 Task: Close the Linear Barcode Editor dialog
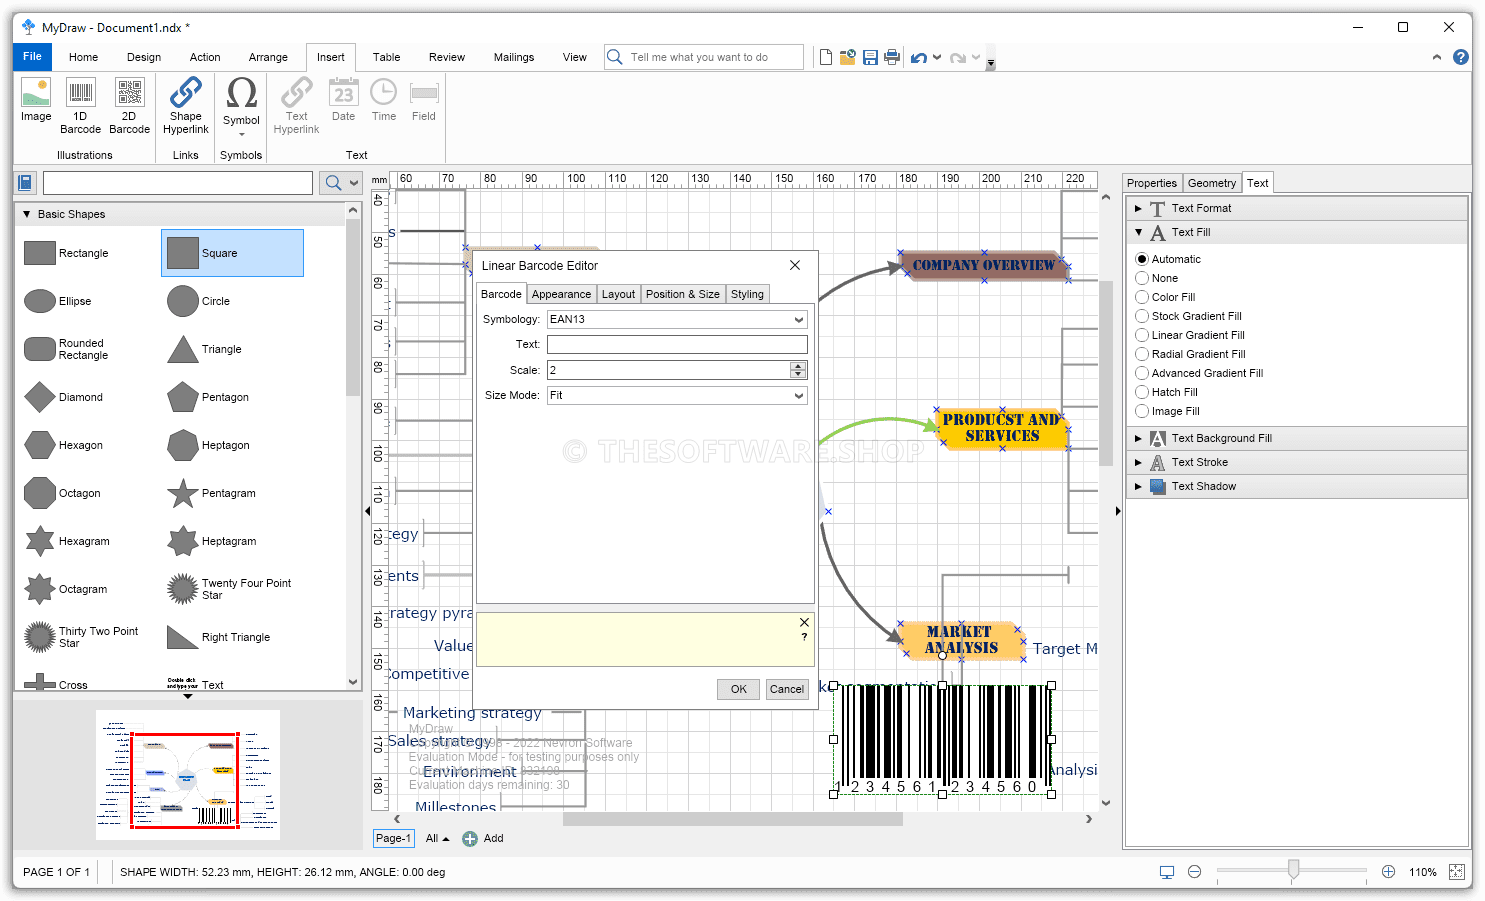795,265
